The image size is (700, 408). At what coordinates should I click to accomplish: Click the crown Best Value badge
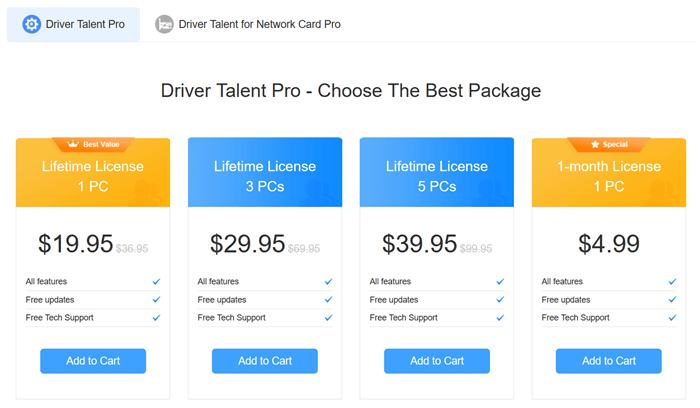point(93,144)
